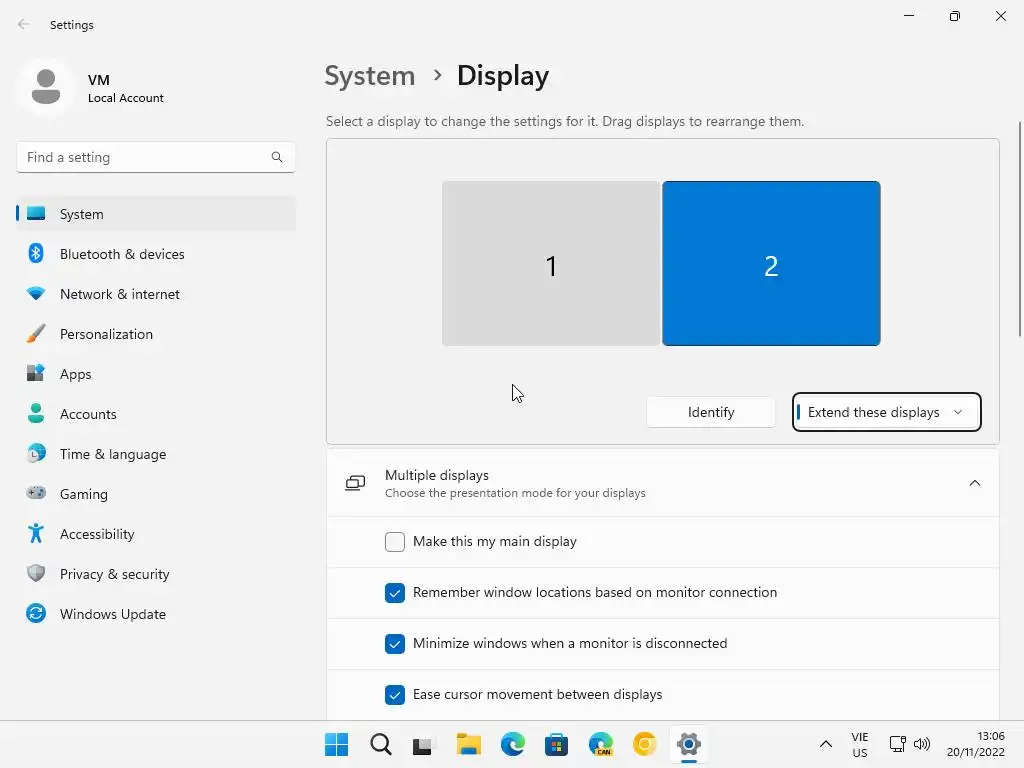Uncheck Remember window locations based on monitor connection

tap(394, 592)
